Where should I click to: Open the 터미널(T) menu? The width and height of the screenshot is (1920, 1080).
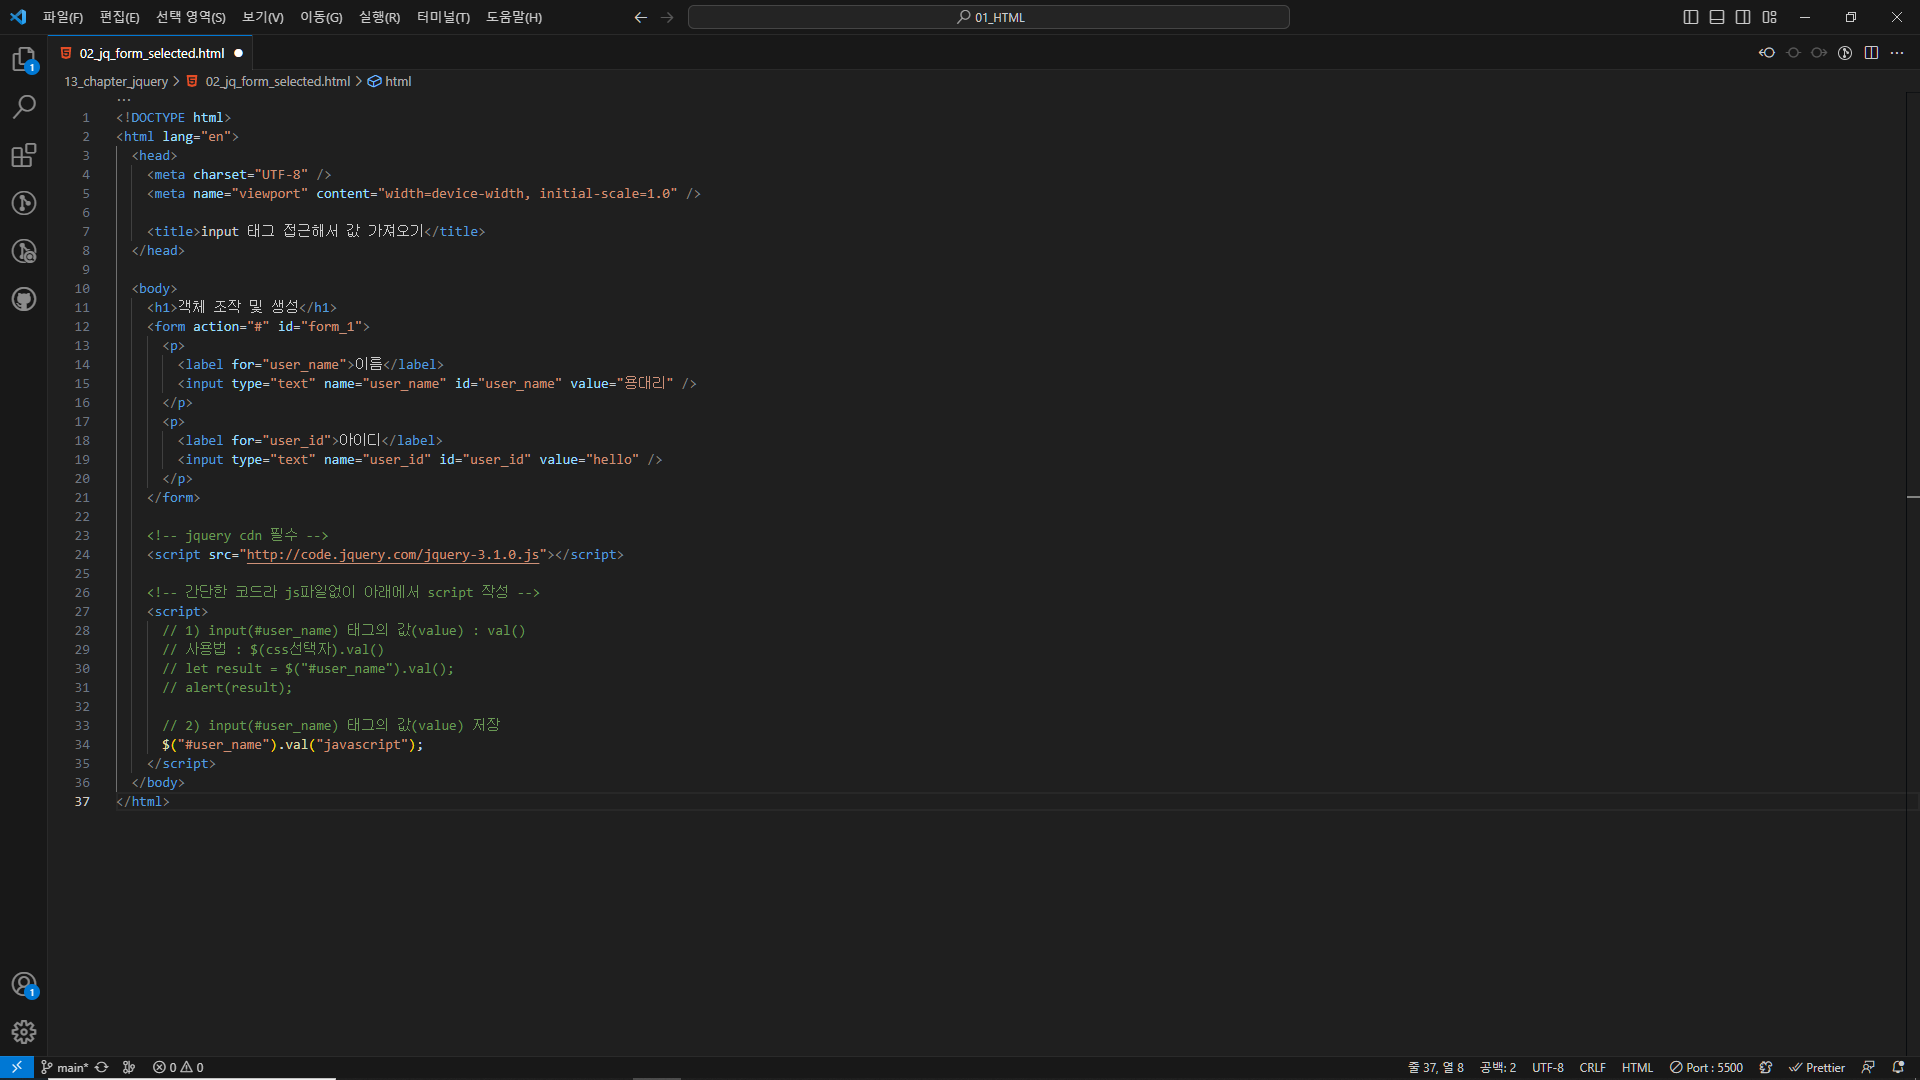coord(443,17)
